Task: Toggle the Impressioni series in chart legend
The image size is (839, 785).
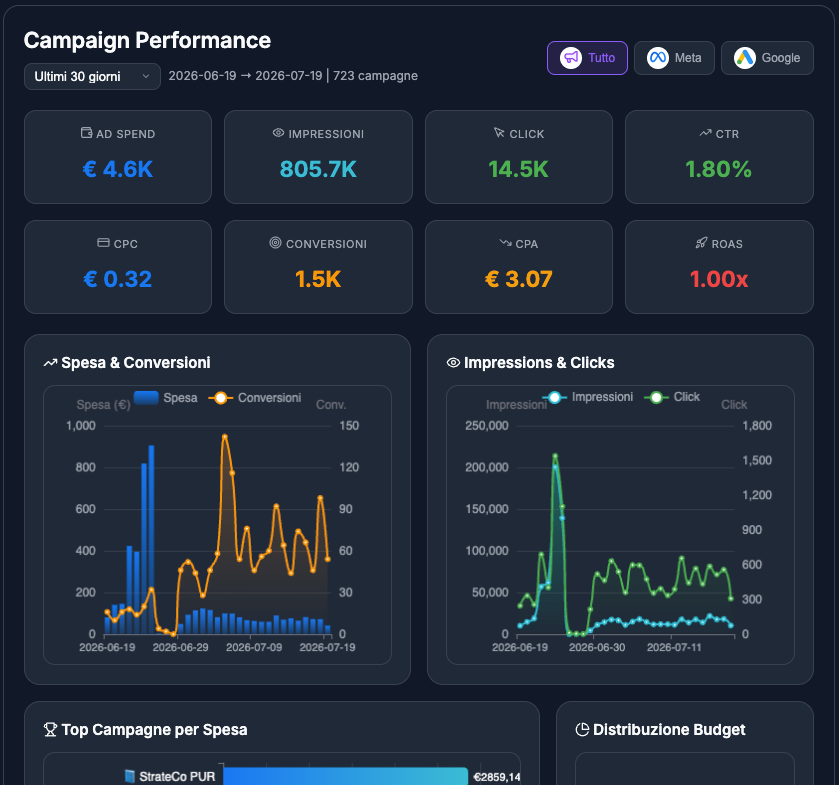Action: (588, 397)
